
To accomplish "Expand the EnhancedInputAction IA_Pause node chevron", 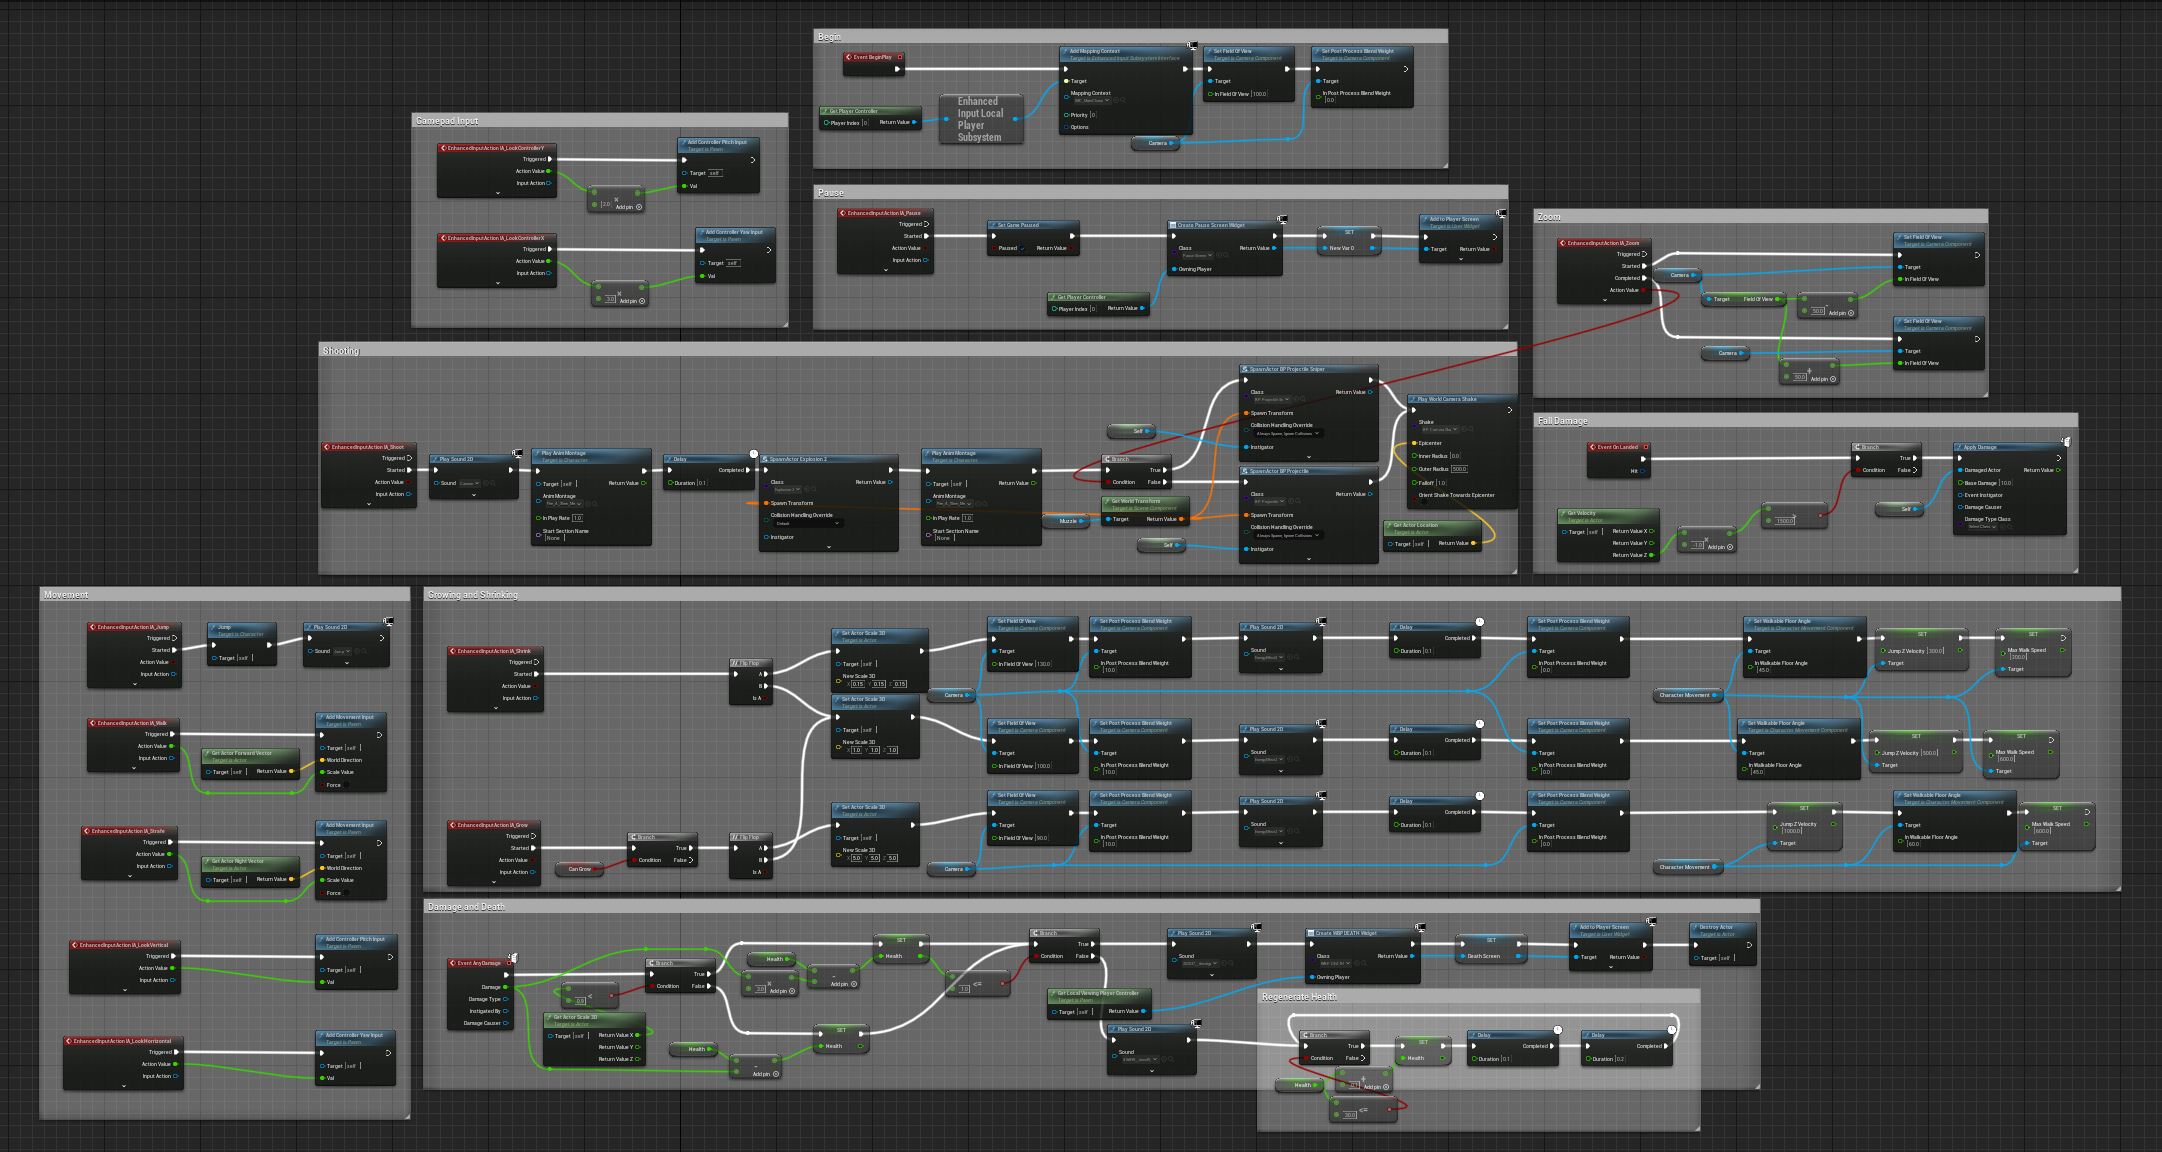I will (885, 270).
